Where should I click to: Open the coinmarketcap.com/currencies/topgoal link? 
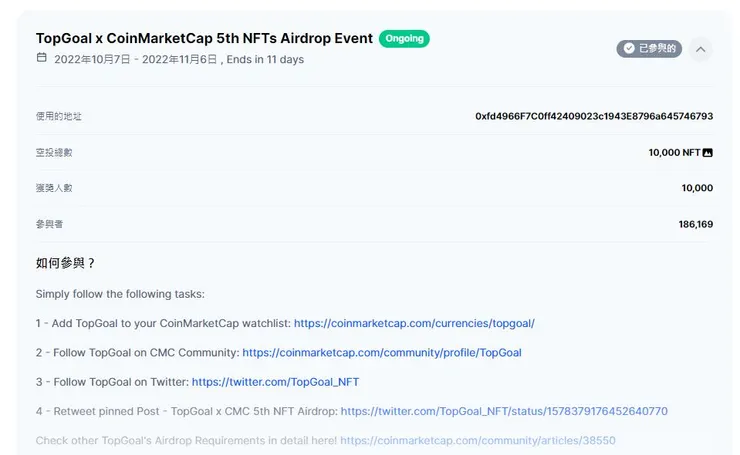point(414,323)
